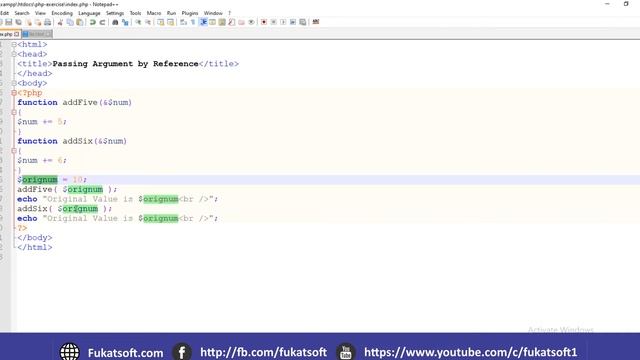Toggle file monitoring eye icon
The image size is (640, 360).
(251, 22)
